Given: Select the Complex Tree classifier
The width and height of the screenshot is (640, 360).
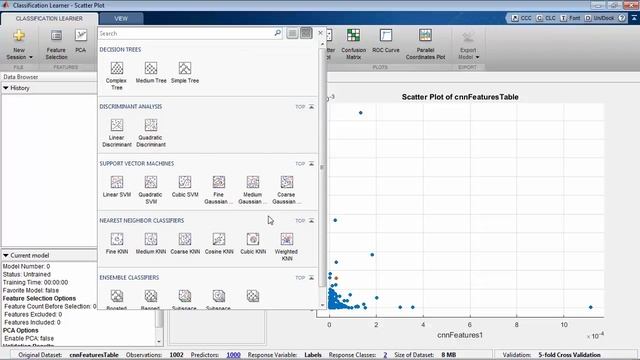Looking at the screenshot, I should click(x=117, y=76).
